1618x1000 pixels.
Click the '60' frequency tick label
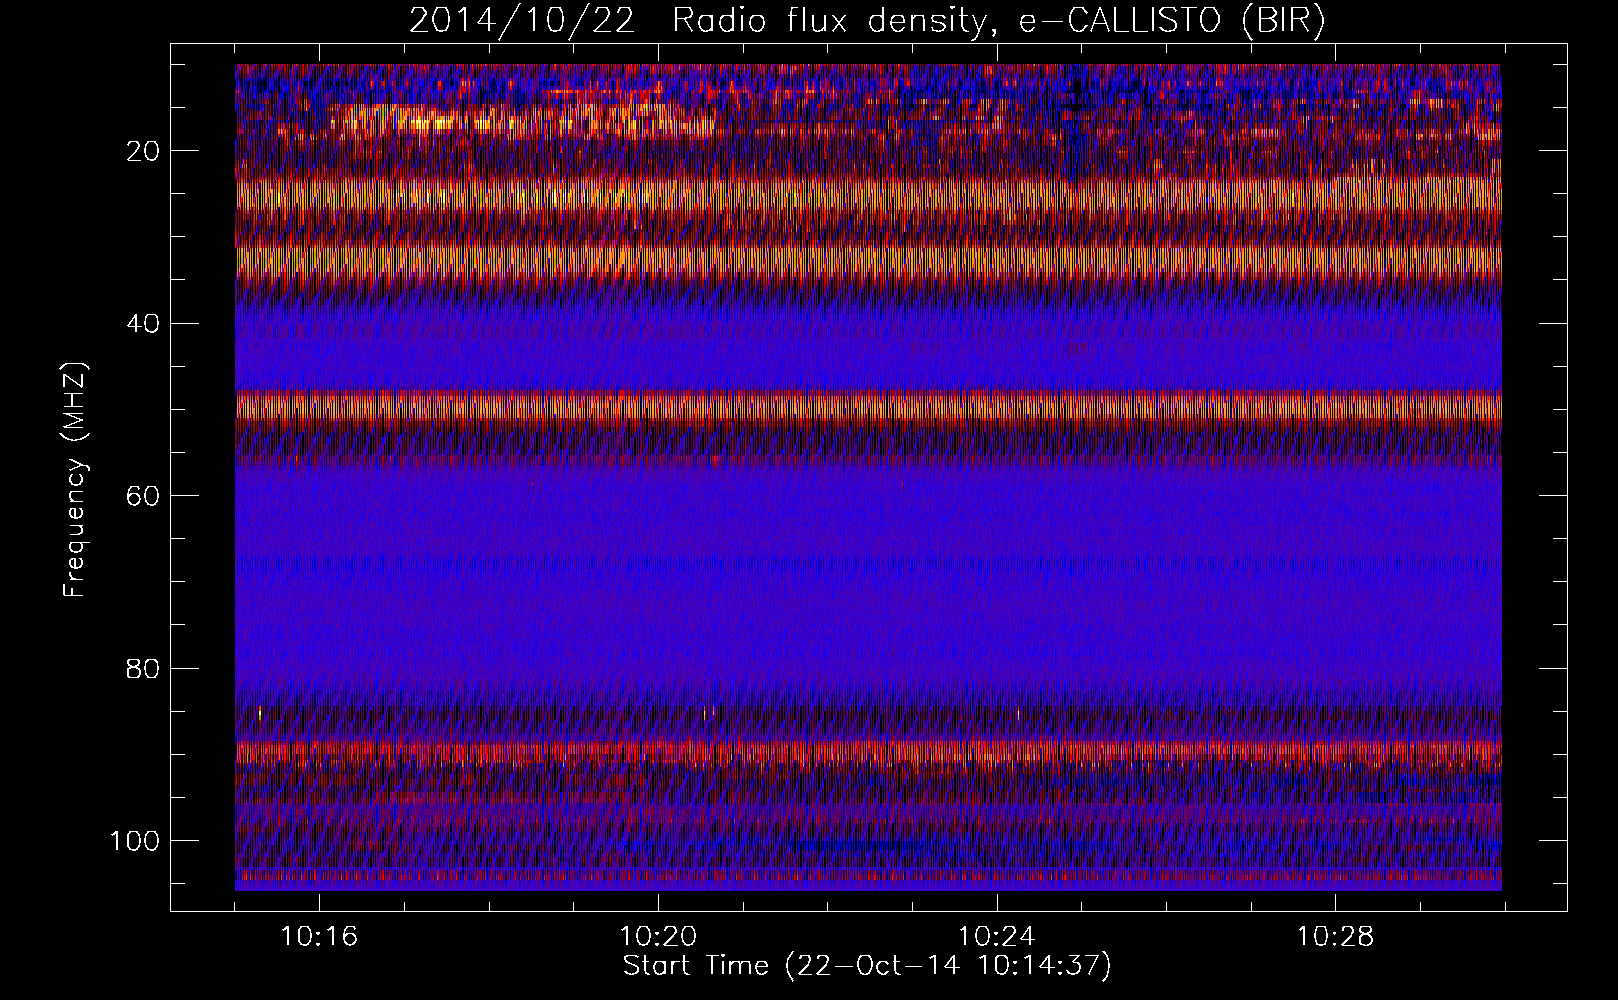pos(143,495)
